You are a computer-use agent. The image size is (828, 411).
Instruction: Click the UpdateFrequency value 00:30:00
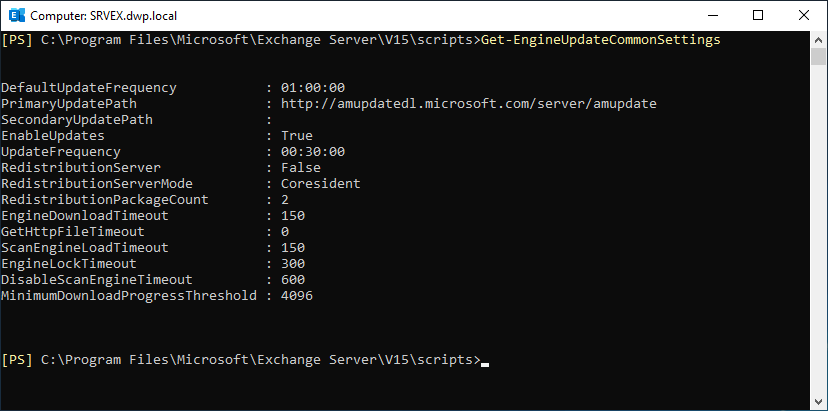[313, 152]
